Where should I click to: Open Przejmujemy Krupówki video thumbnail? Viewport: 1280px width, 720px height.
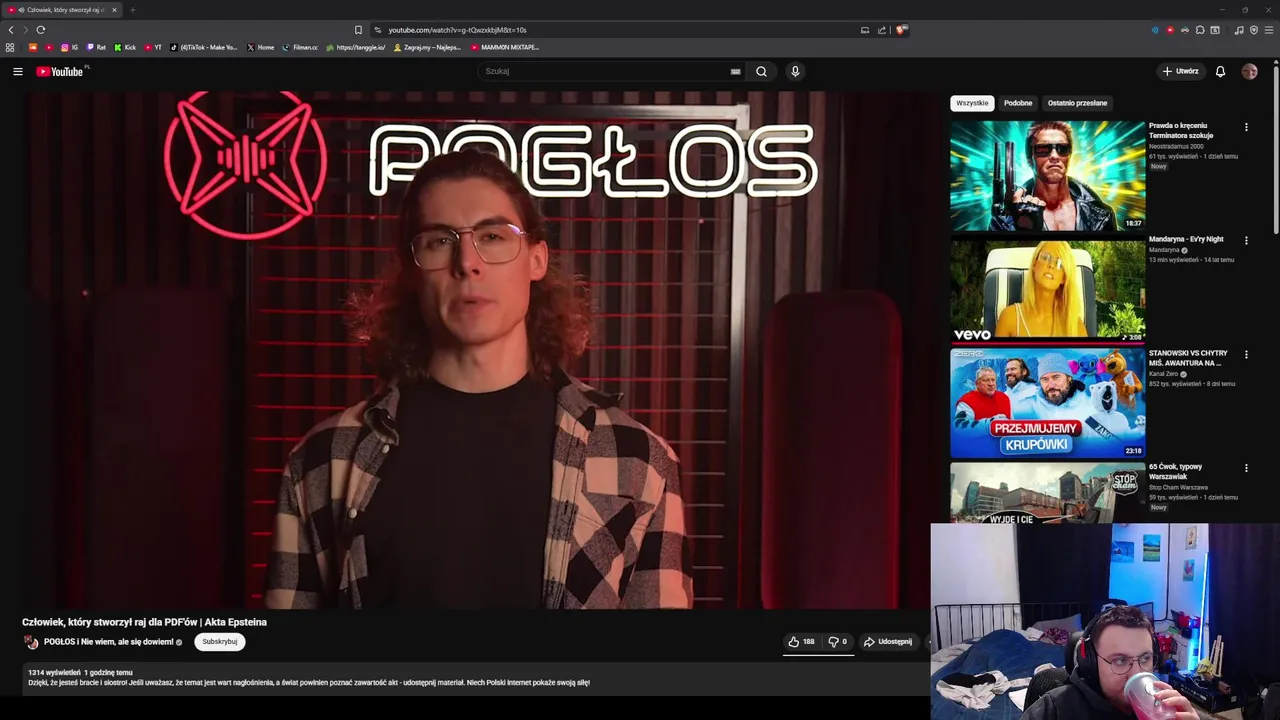pyautogui.click(x=1047, y=403)
